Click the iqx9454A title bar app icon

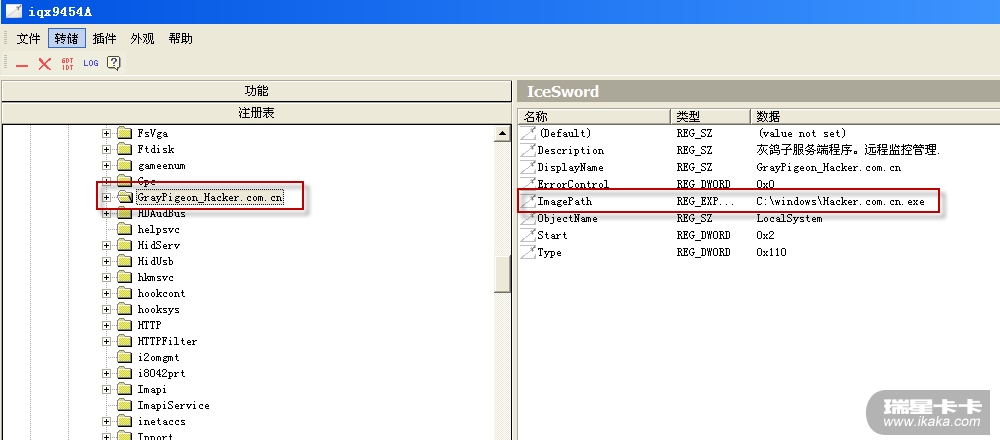[14, 11]
